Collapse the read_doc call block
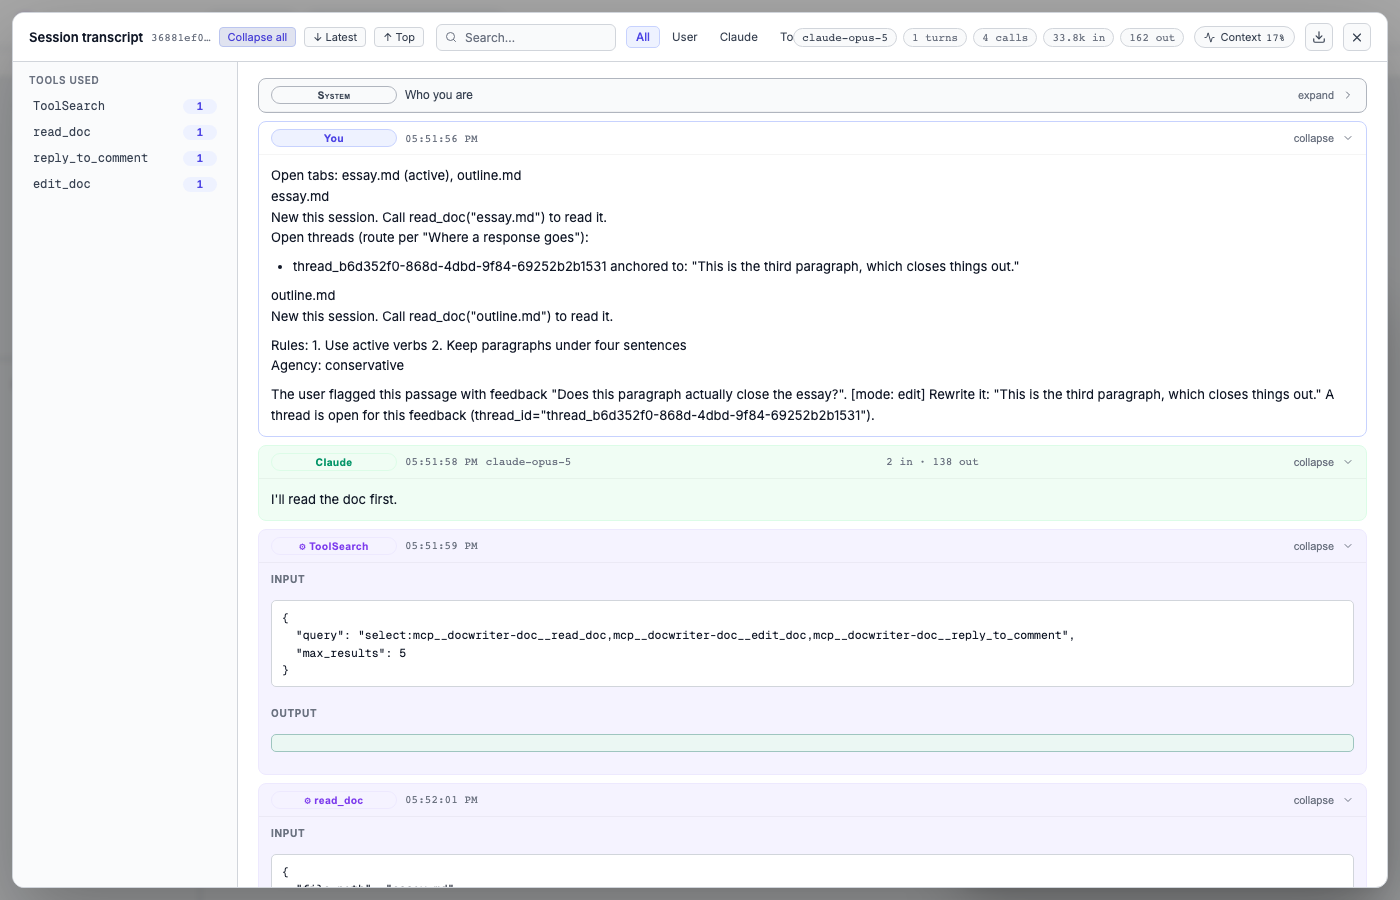 coord(1322,800)
